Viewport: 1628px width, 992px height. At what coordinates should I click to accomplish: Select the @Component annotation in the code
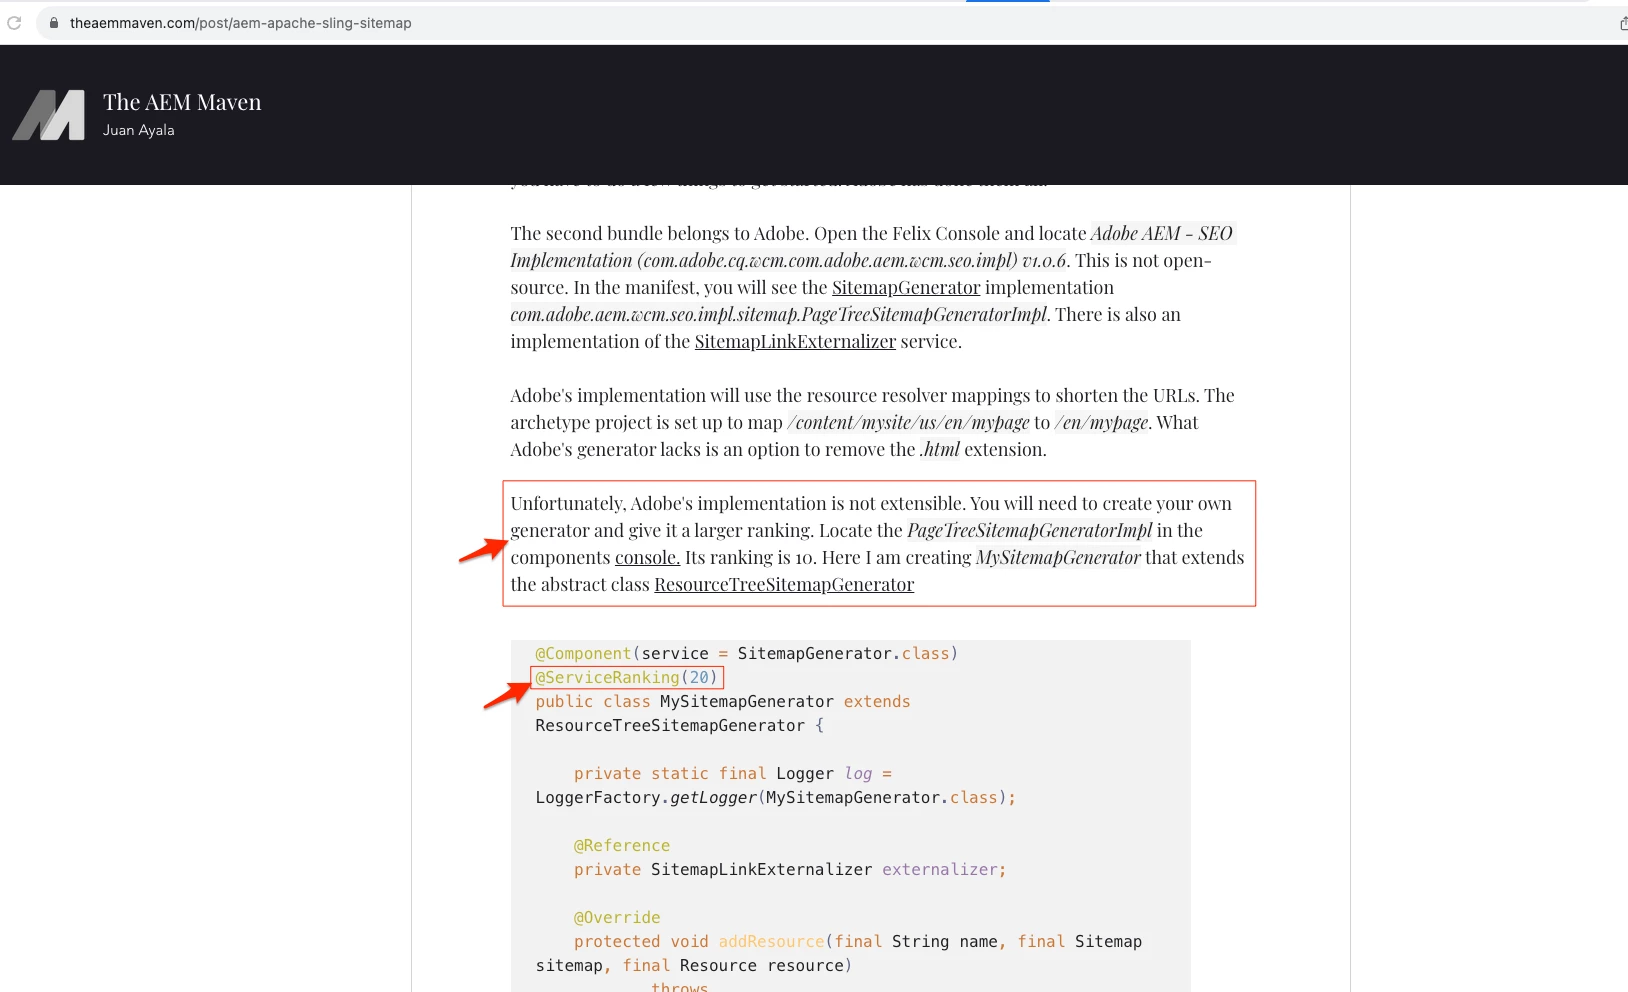[583, 654]
